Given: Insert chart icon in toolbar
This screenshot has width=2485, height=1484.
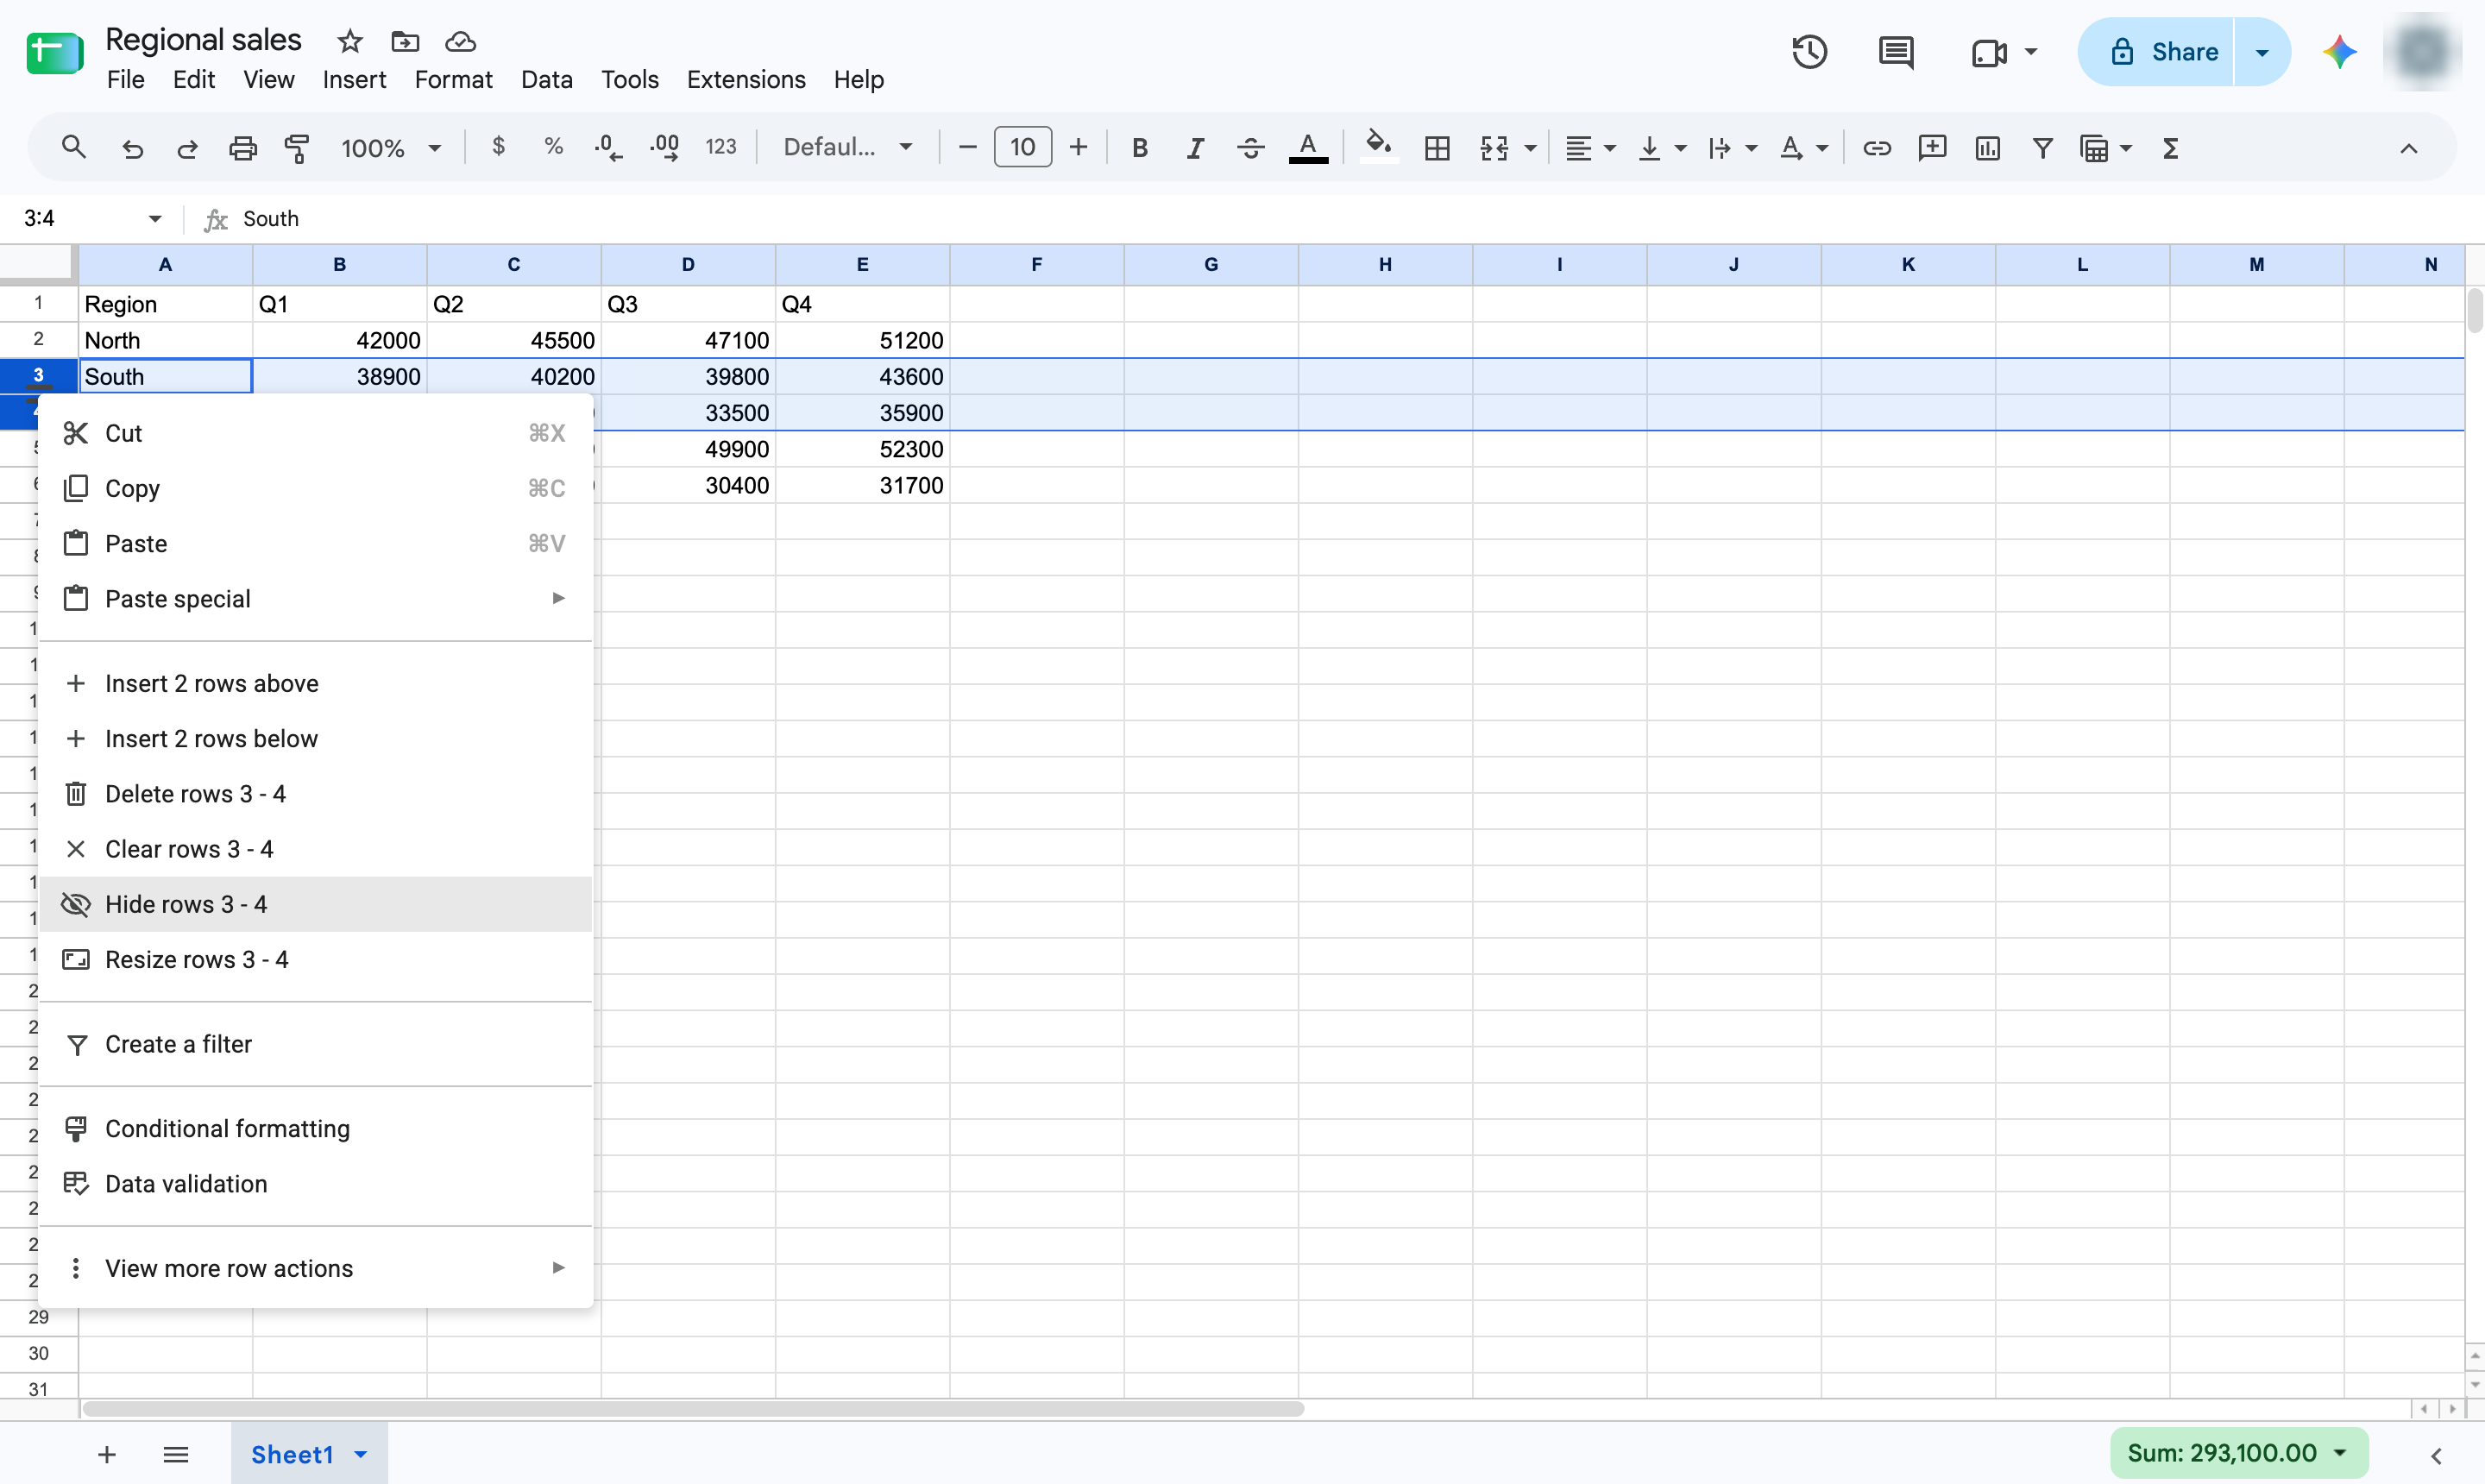Looking at the screenshot, I should pyautogui.click(x=1987, y=148).
